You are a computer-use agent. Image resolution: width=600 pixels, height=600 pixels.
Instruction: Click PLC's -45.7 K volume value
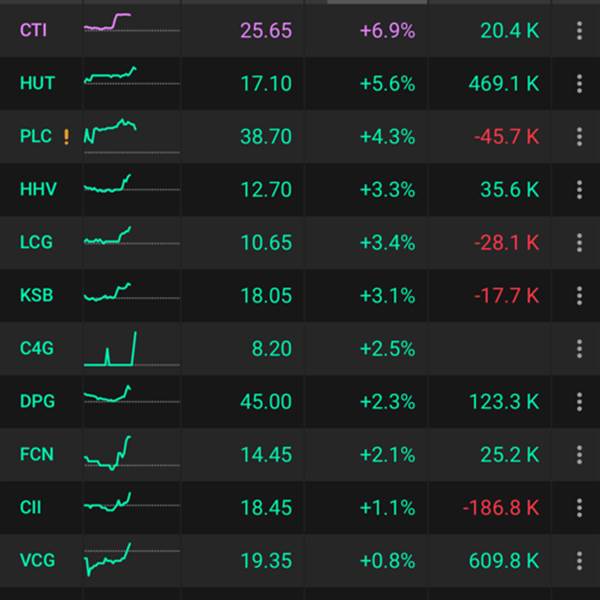[503, 137]
